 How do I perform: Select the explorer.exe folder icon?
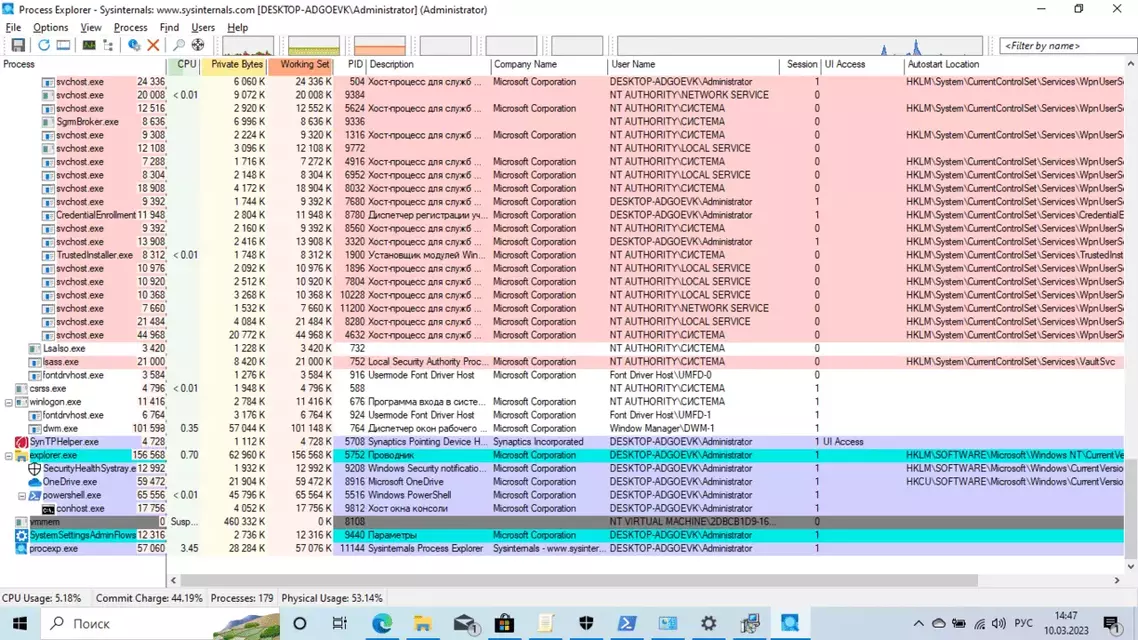point(21,456)
